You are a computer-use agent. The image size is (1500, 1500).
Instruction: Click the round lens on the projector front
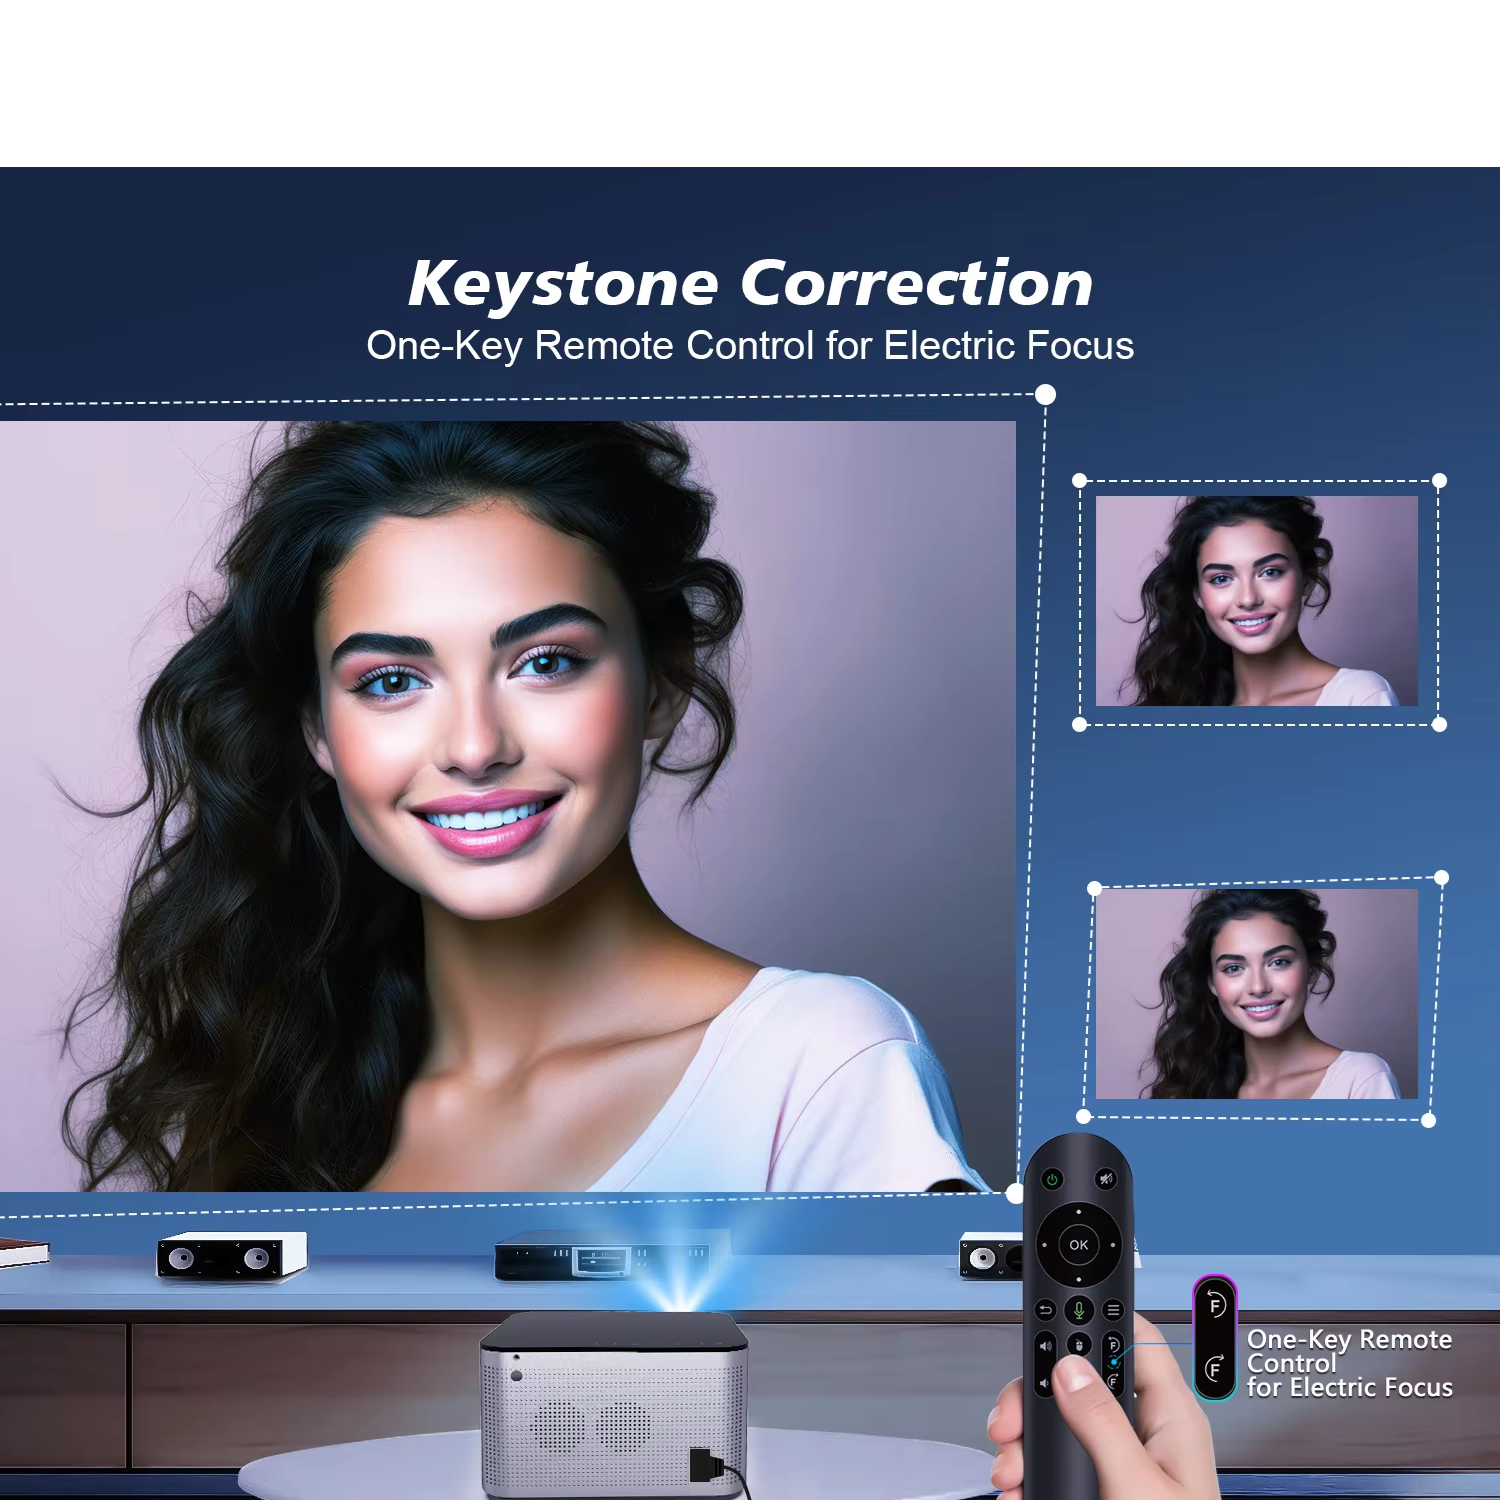click(516, 1375)
